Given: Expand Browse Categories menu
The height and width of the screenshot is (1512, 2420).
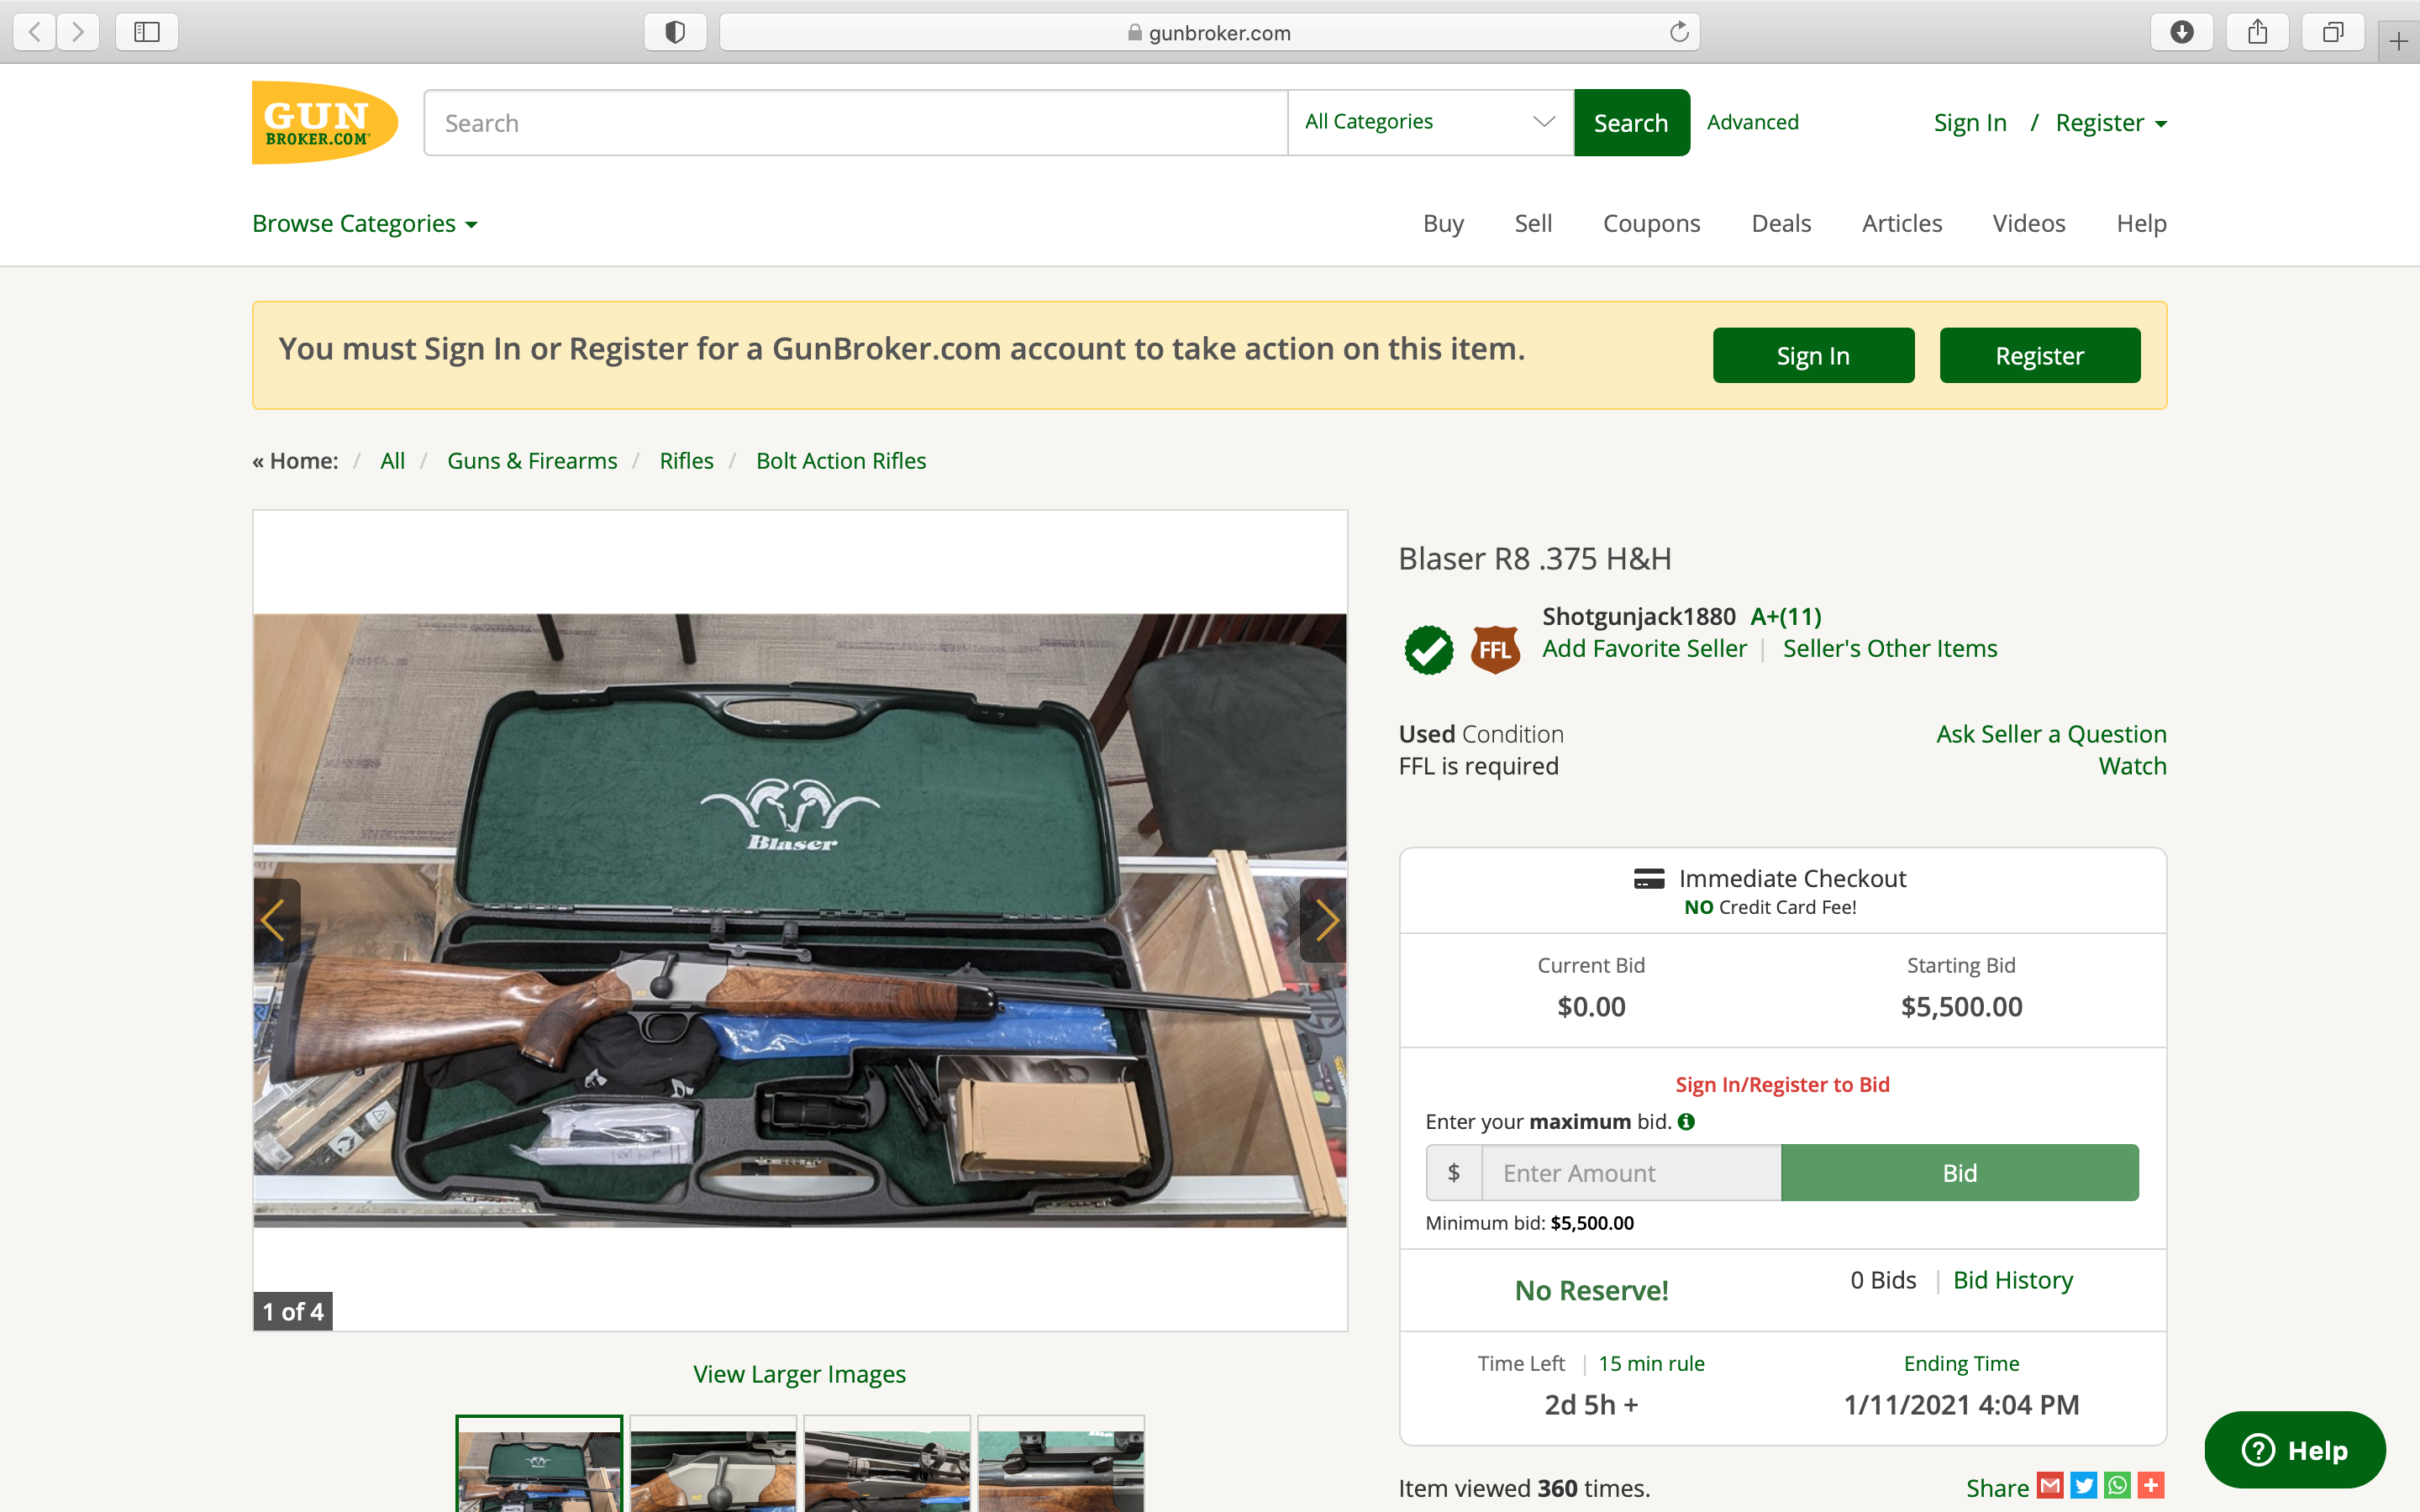Looking at the screenshot, I should point(364,223).
